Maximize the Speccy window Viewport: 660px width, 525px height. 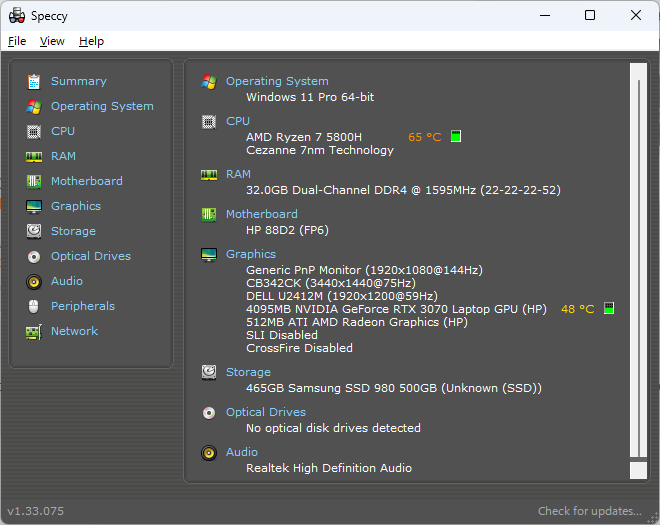(590, 16)
